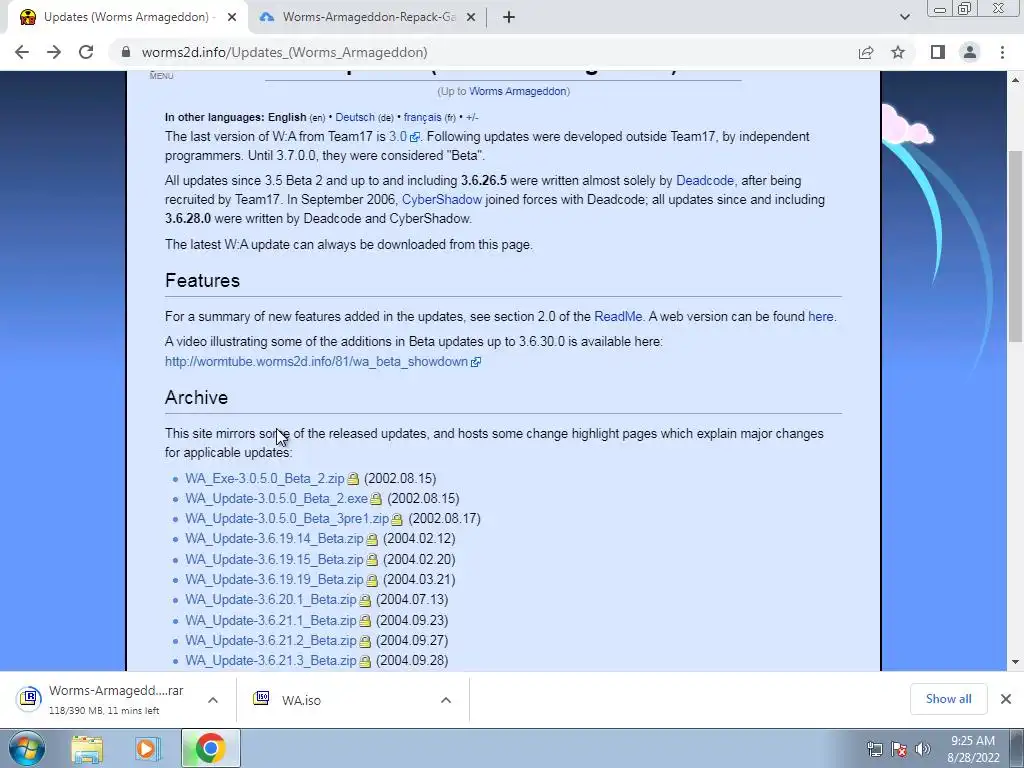Go back to the previous page
1024x768 pixels.
22,52
